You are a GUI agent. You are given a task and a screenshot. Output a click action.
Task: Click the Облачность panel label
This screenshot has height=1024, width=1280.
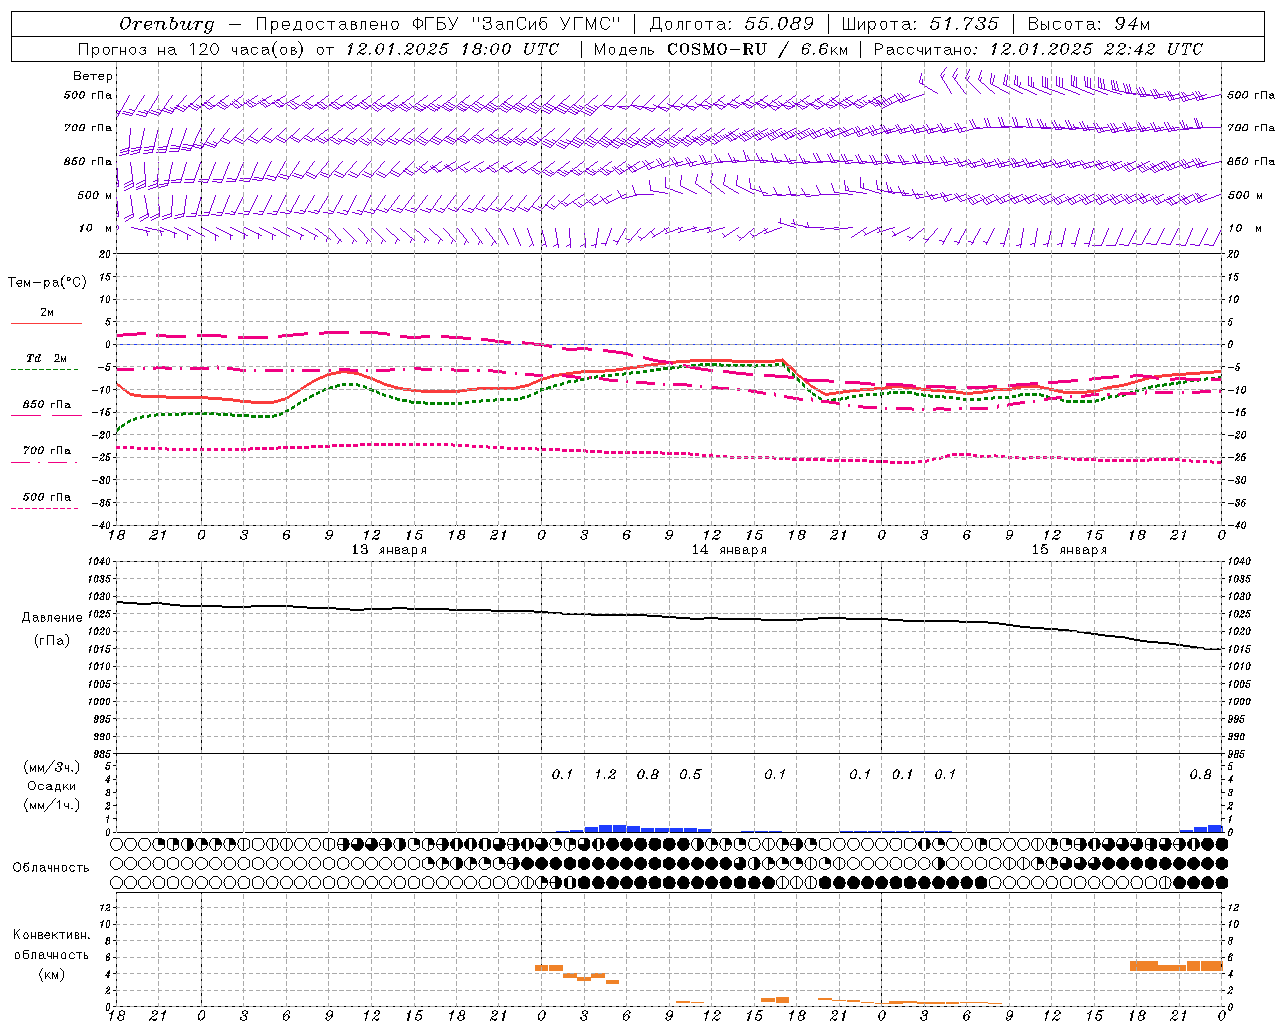(51, 867)
